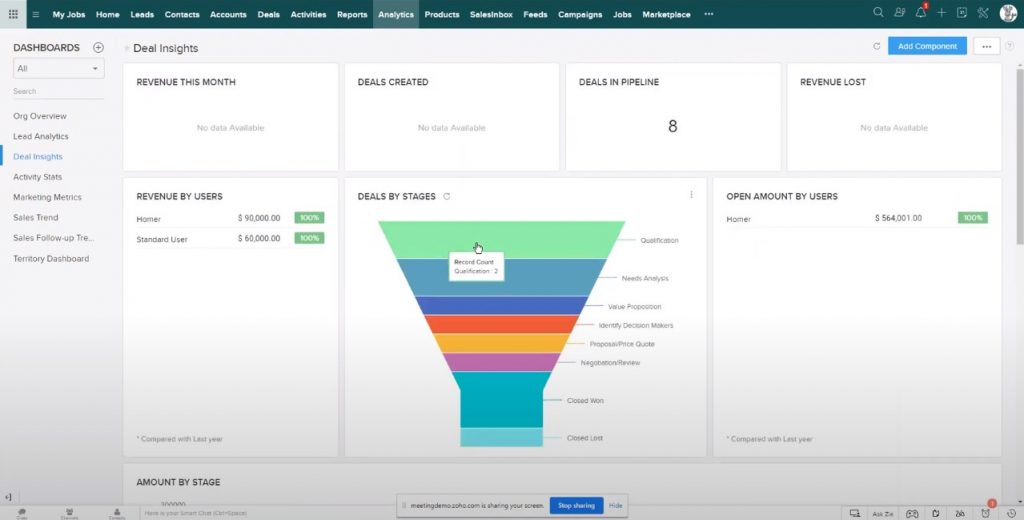Open the Leads module
Viewport: 1024px width, 520px height.
[142, 14]
